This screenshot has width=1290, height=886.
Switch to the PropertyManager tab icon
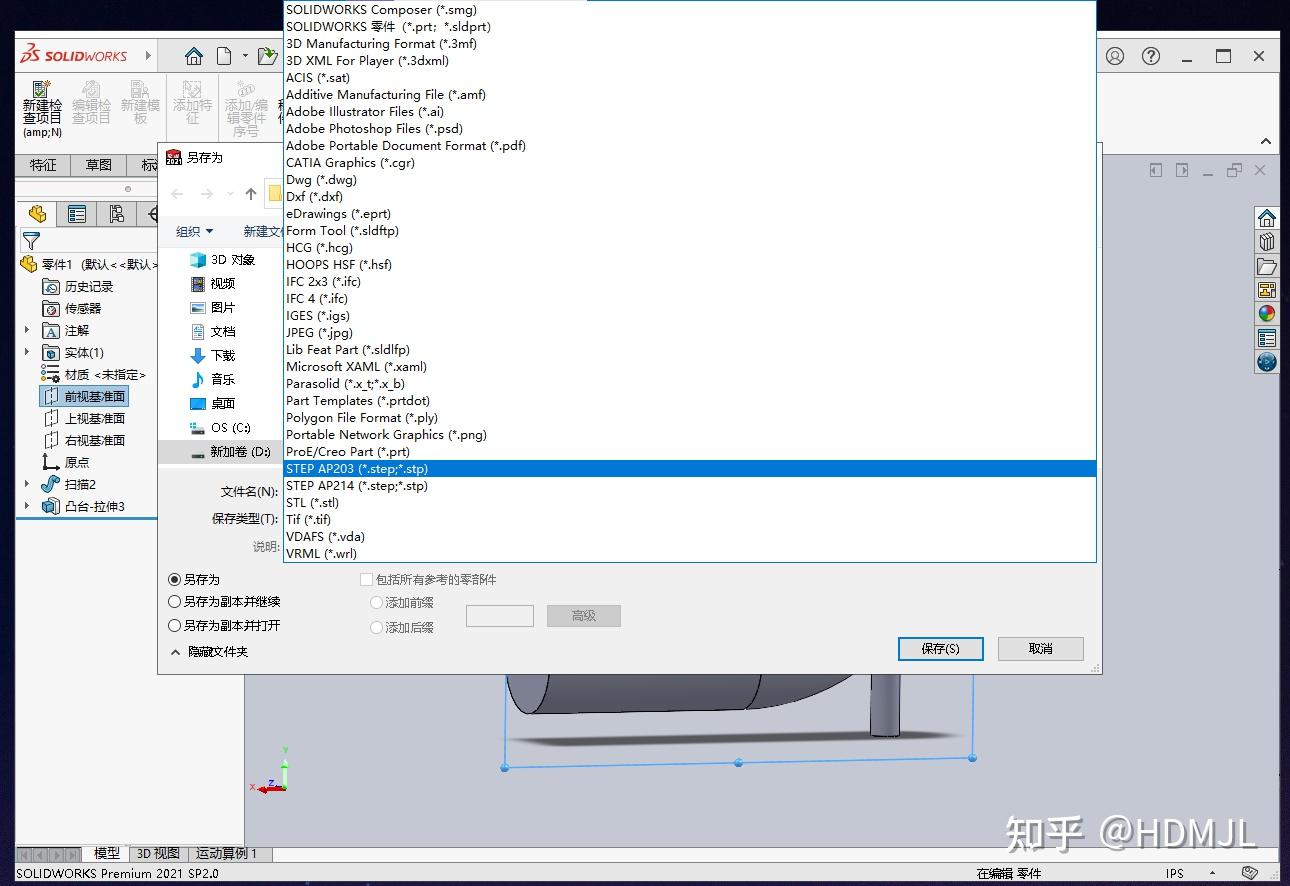(77, 213)
